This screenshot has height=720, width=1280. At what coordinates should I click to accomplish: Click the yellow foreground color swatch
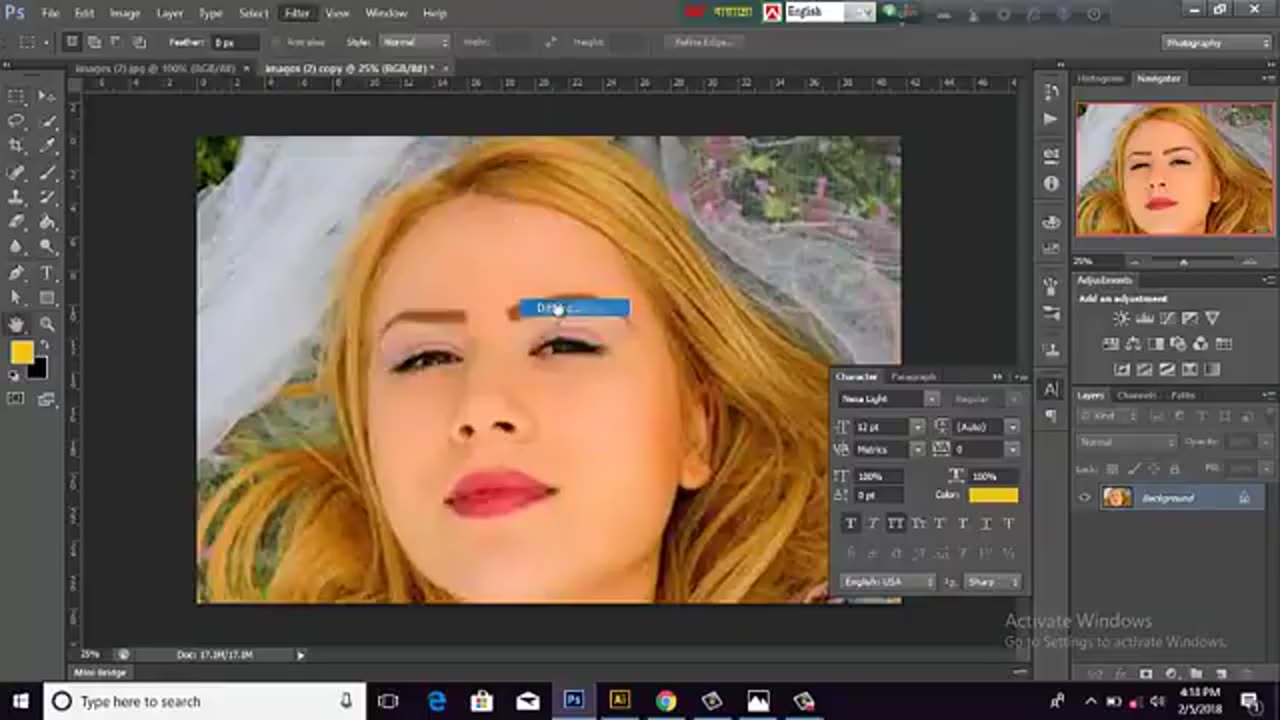click(x=21, y=352)
